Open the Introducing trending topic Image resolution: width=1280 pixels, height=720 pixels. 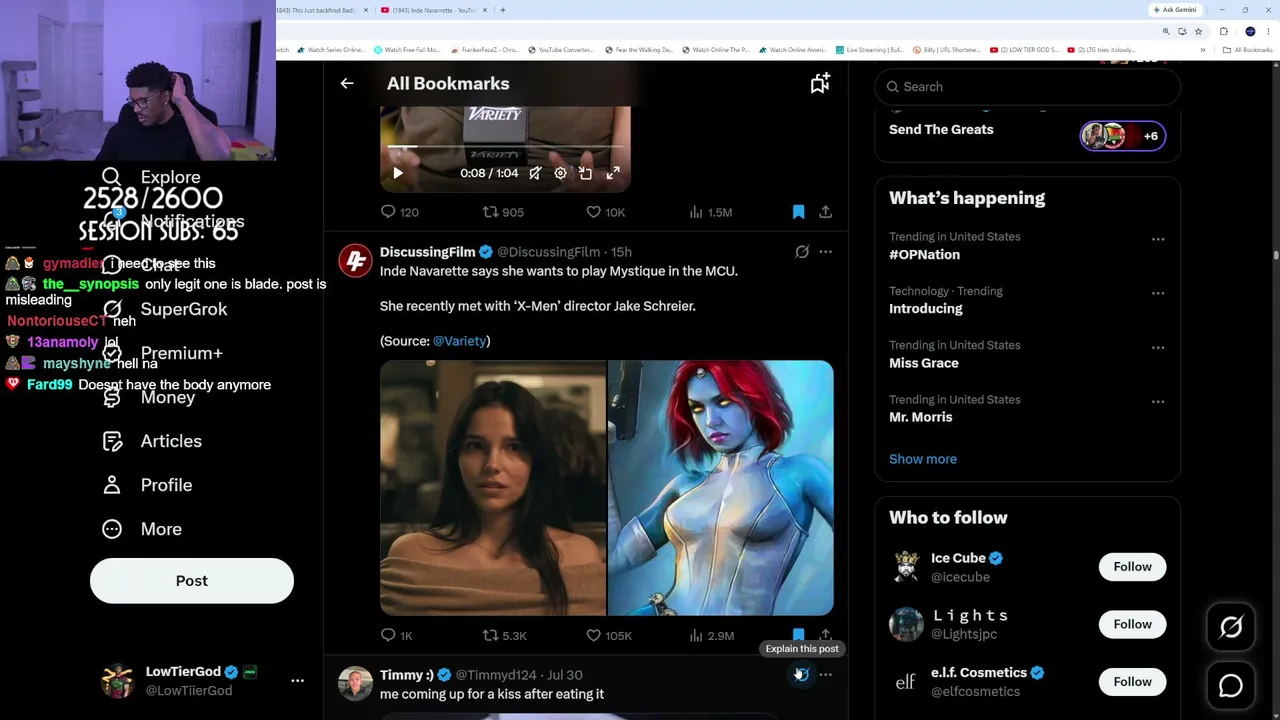tap(925, 308)
